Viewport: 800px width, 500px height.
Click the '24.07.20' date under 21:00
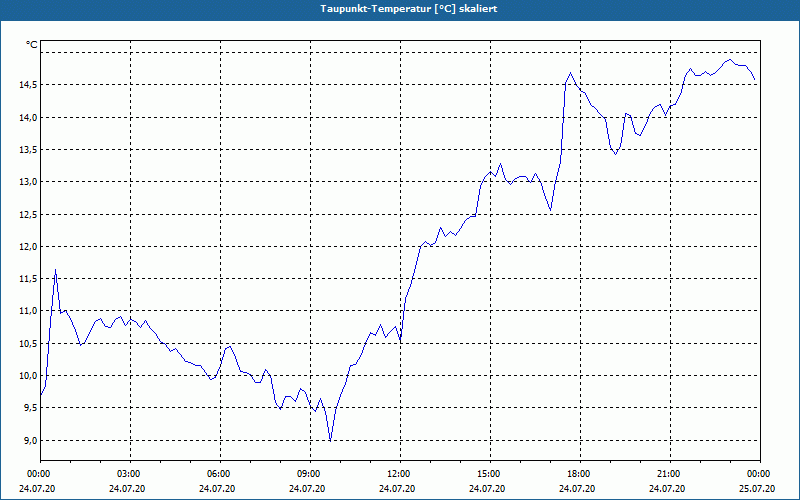pyautogui.click(x=667, y=488)
